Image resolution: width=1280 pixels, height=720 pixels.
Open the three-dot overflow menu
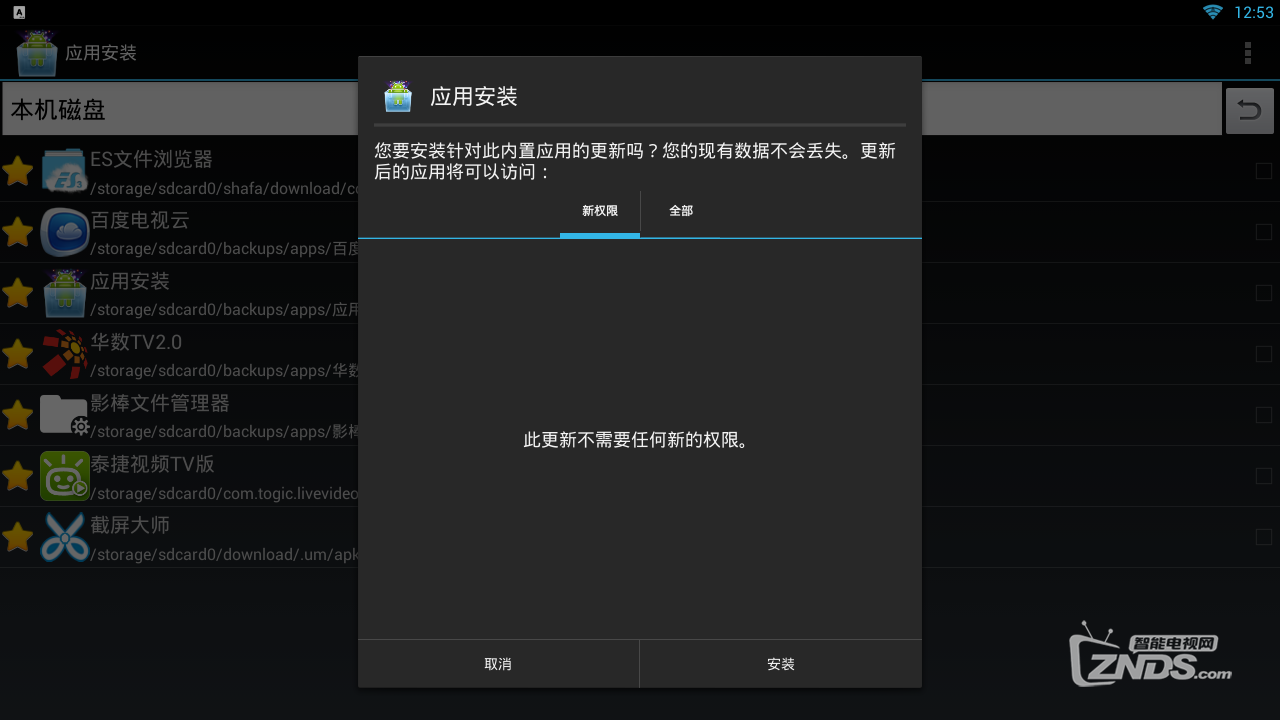(x=1247, y=53)
